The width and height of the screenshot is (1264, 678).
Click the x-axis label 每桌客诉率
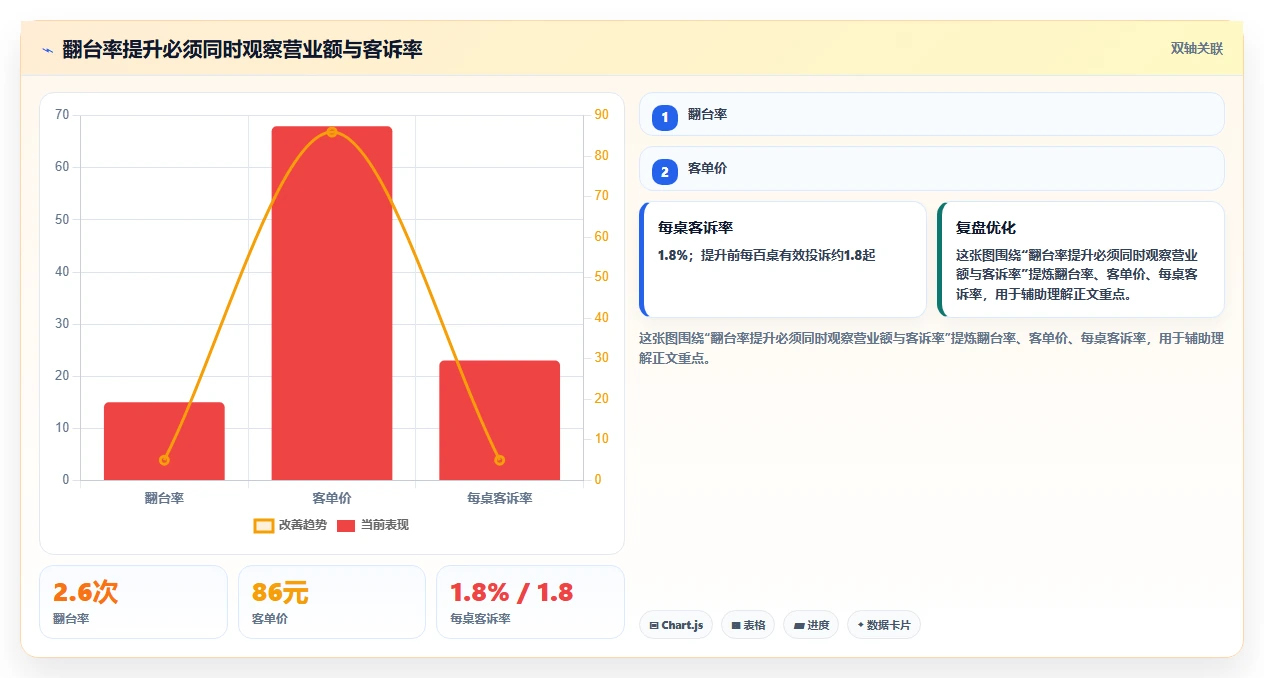(499, 498)
